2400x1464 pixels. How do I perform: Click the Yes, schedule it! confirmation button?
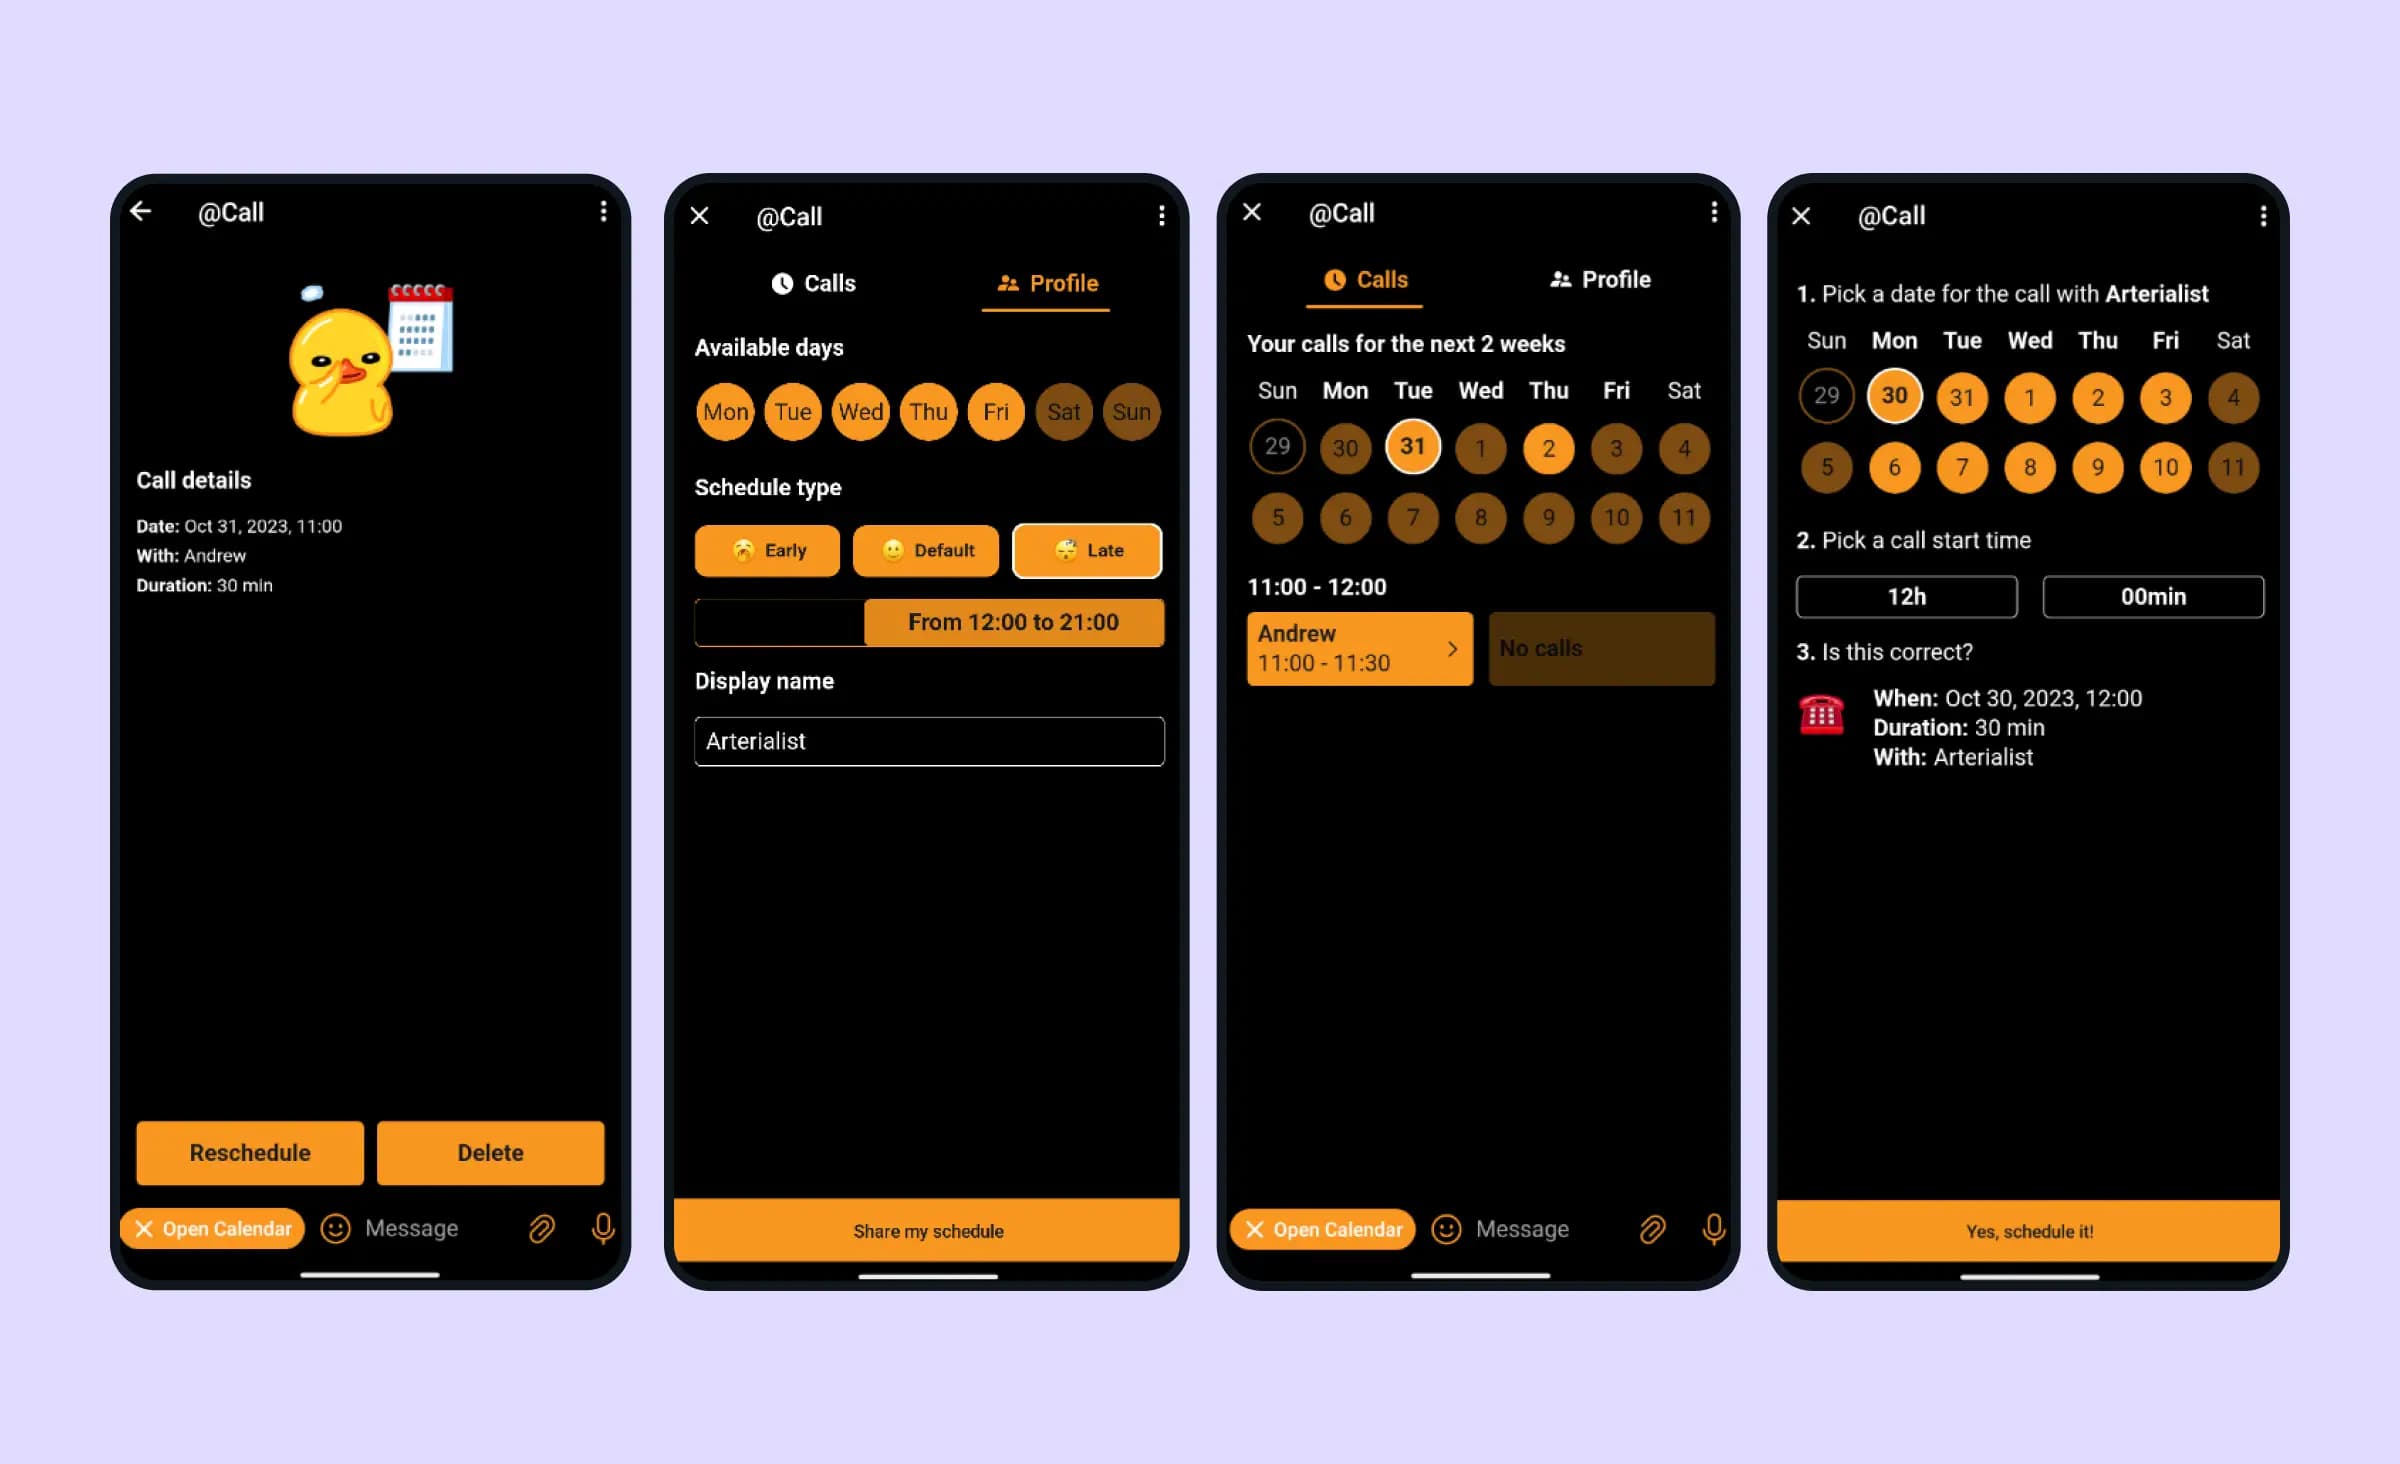tap(2028, 1231)
